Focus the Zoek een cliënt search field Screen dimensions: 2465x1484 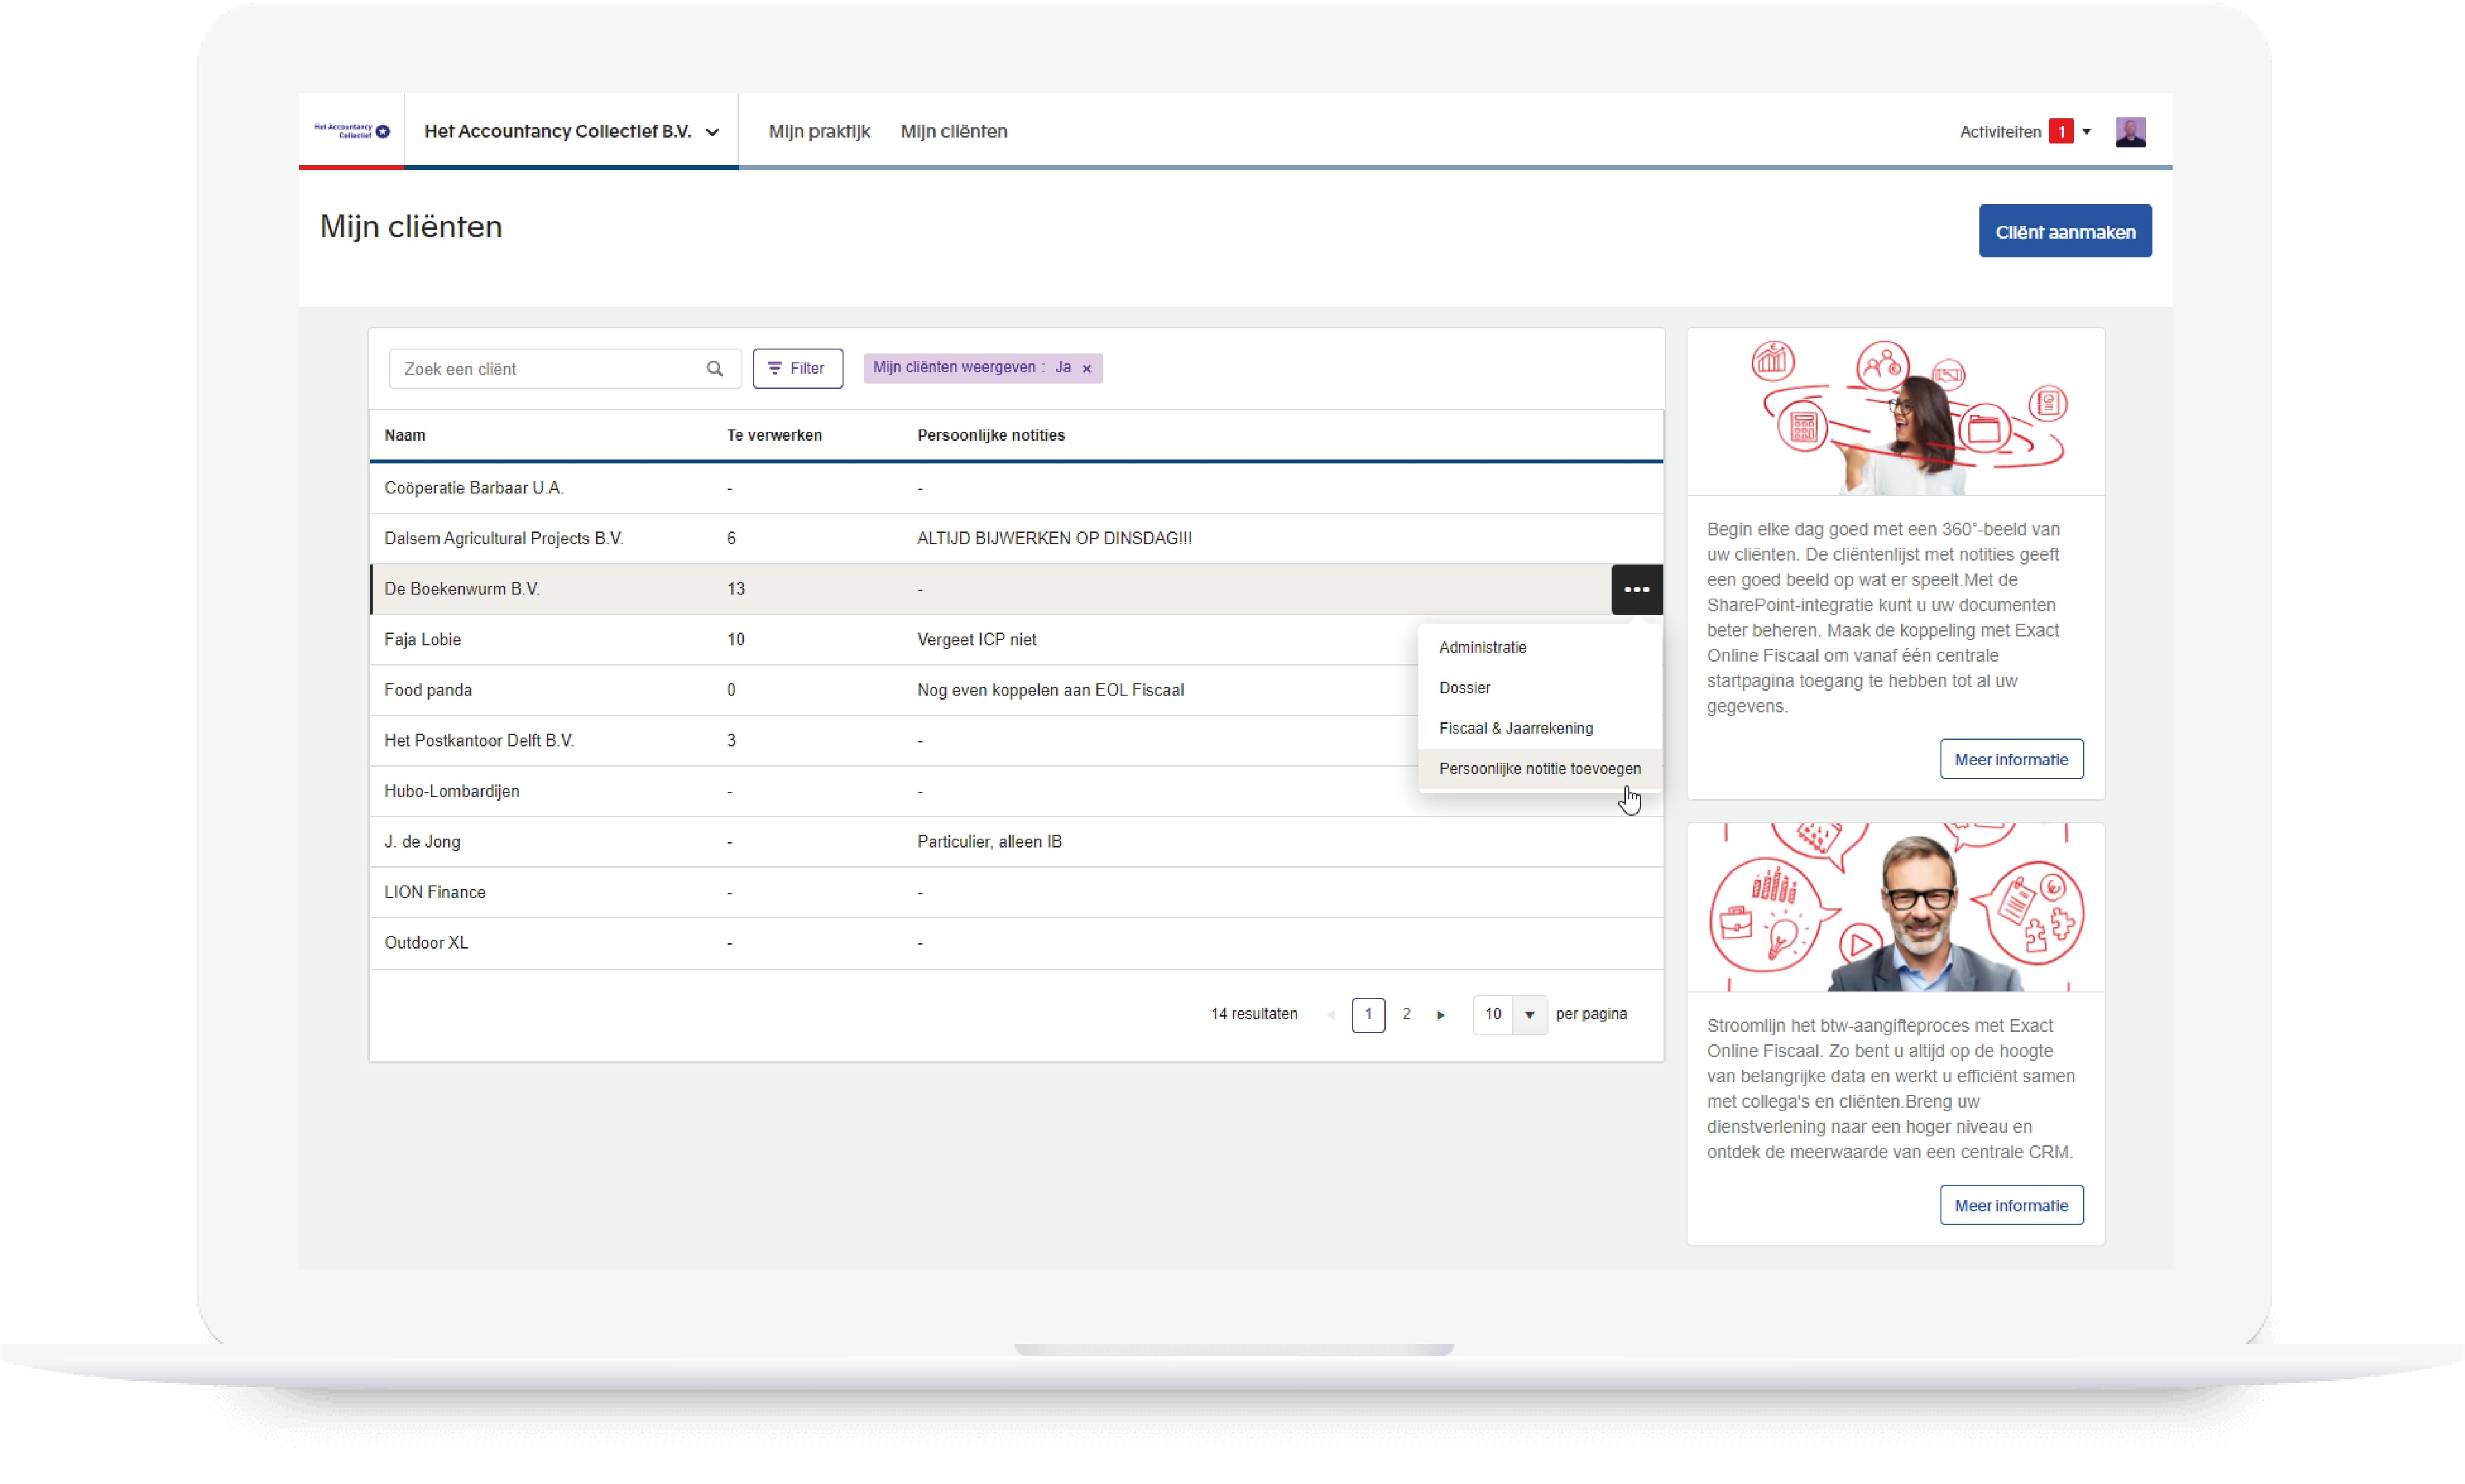564,369
